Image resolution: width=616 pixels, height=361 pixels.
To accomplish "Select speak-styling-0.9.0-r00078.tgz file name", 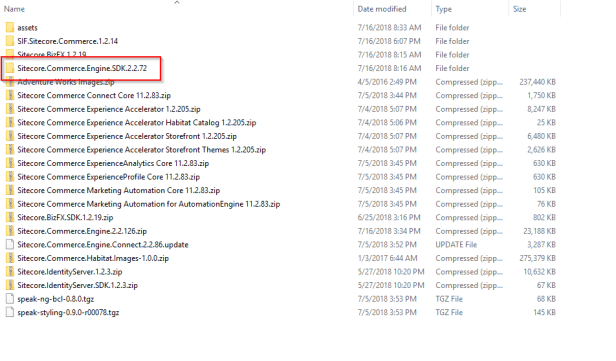I will tap(68, 312).
